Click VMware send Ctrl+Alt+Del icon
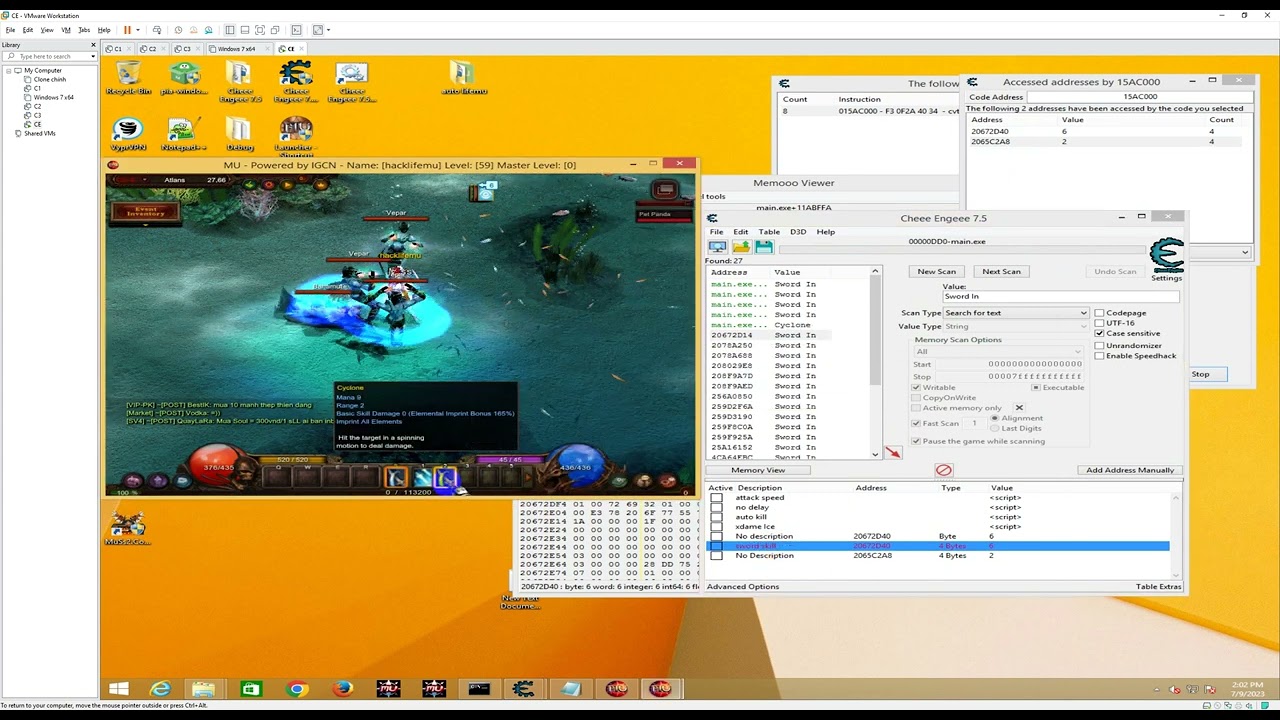 [157, 30]
